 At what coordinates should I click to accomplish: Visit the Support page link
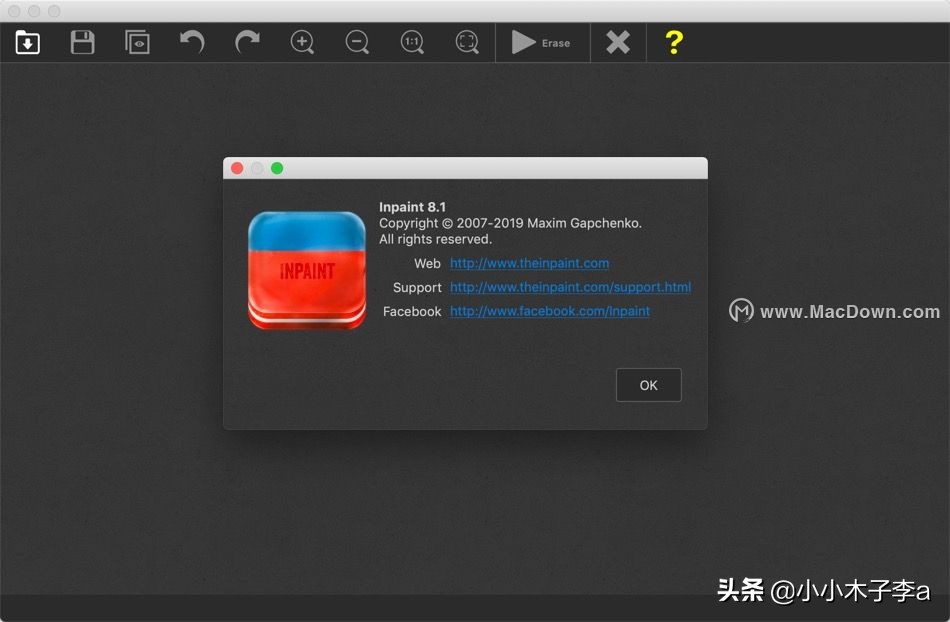coord(570,287)
